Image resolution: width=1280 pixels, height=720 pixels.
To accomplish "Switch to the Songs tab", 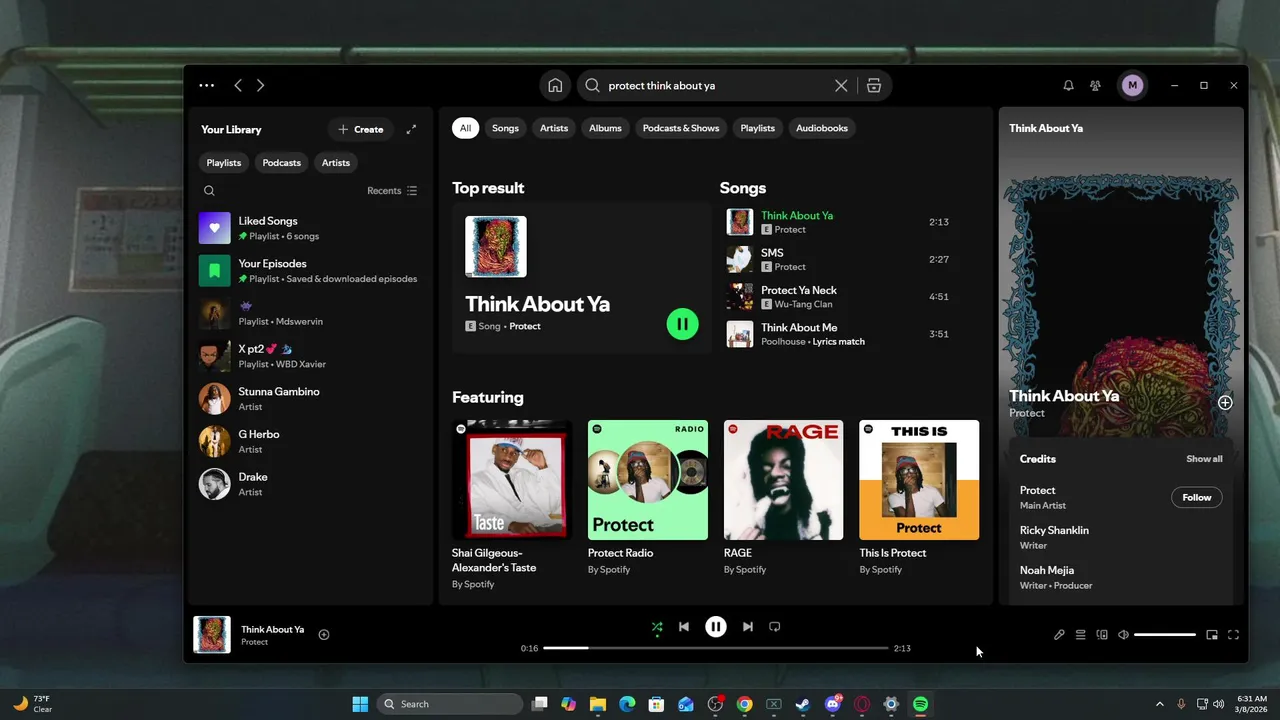I will pyautogui.click(x=505, y=128).
